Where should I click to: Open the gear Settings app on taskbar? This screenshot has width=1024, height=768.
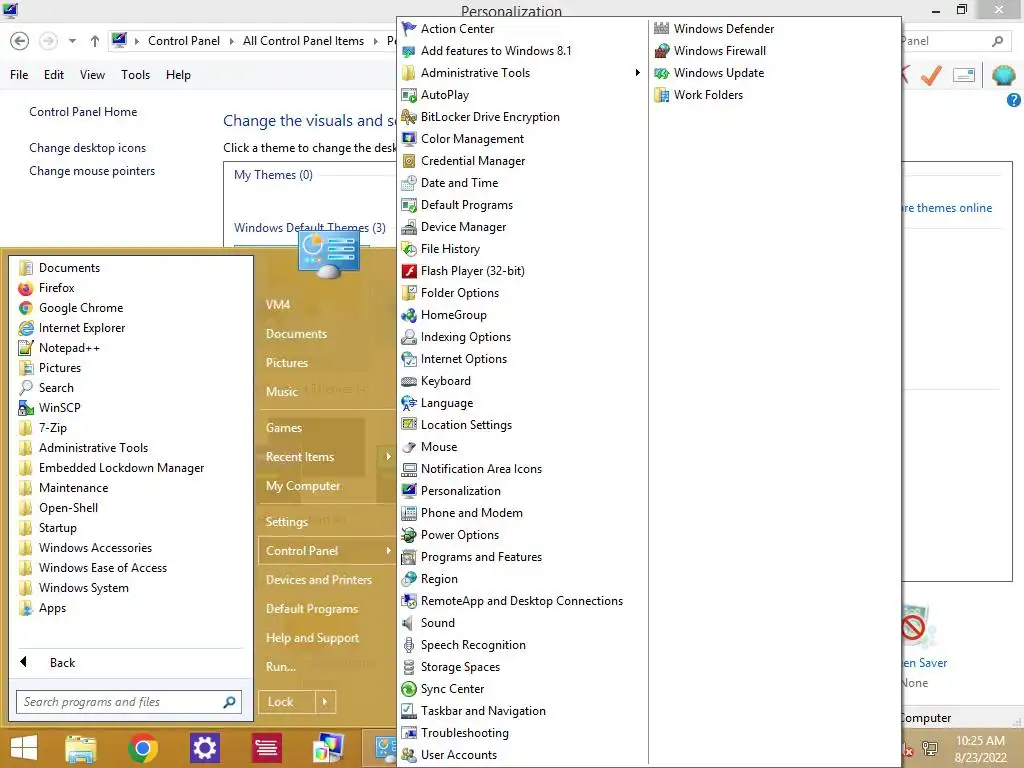click(204, 748)
